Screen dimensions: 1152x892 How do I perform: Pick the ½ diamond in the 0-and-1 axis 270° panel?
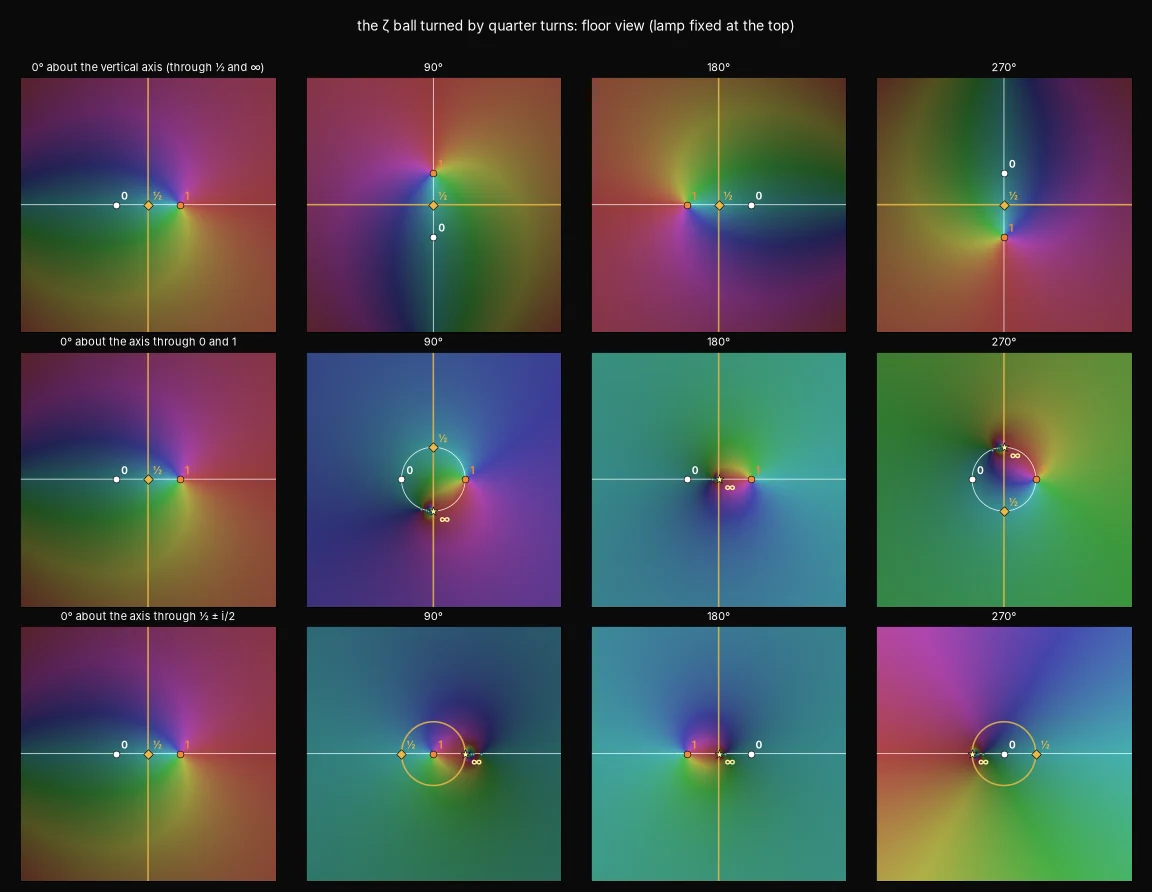click(x=1004, y=511)
